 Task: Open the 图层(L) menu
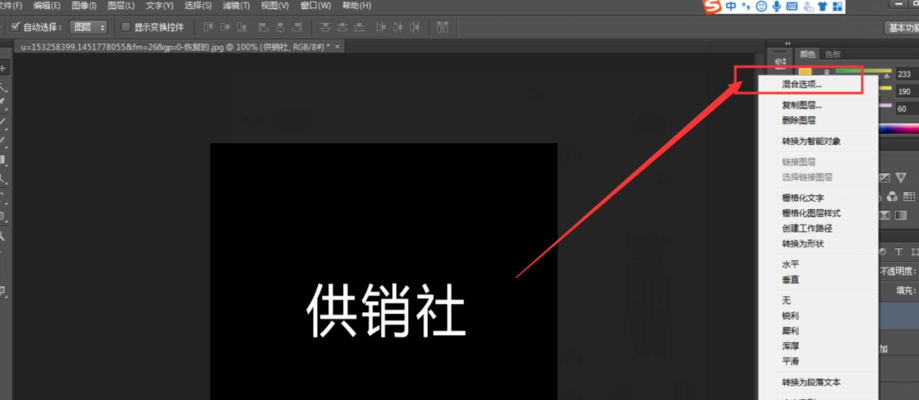click(x=121, y=6)
